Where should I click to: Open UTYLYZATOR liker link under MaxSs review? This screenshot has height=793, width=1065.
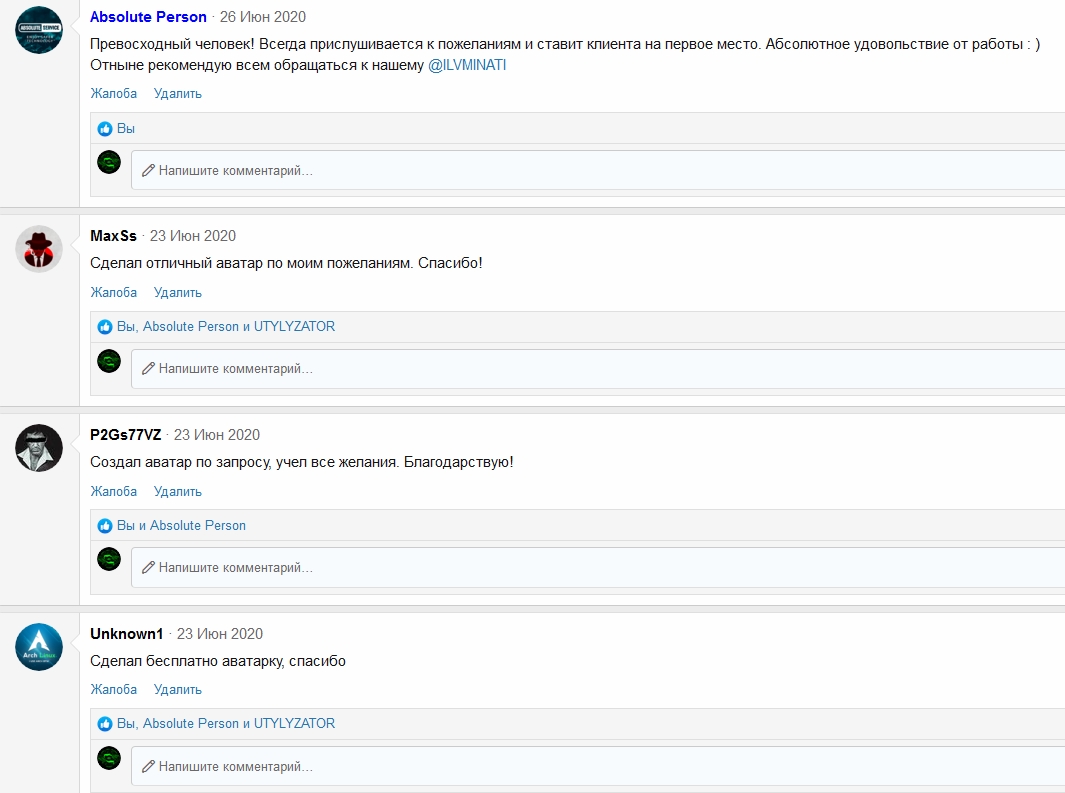click(294, 327)
